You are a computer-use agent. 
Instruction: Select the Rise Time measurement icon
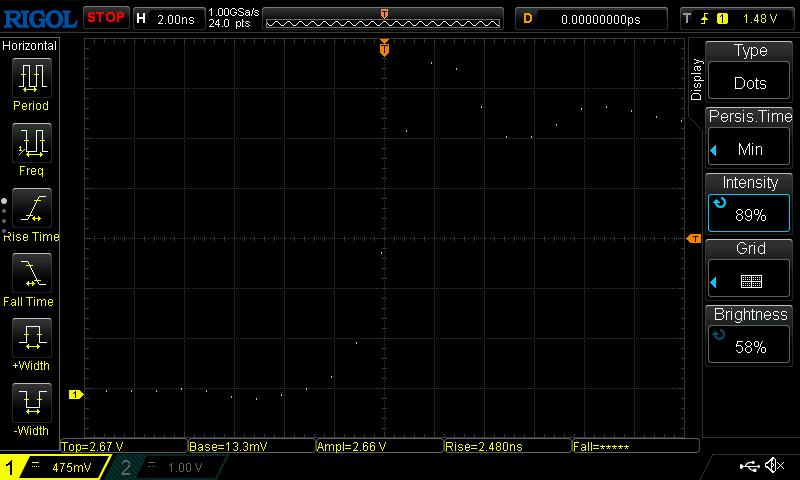pos(32,208)
